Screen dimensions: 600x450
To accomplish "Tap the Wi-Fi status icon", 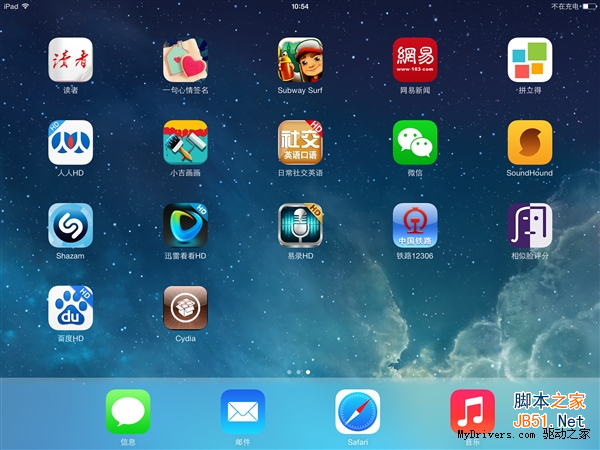I will click(26, 6).
